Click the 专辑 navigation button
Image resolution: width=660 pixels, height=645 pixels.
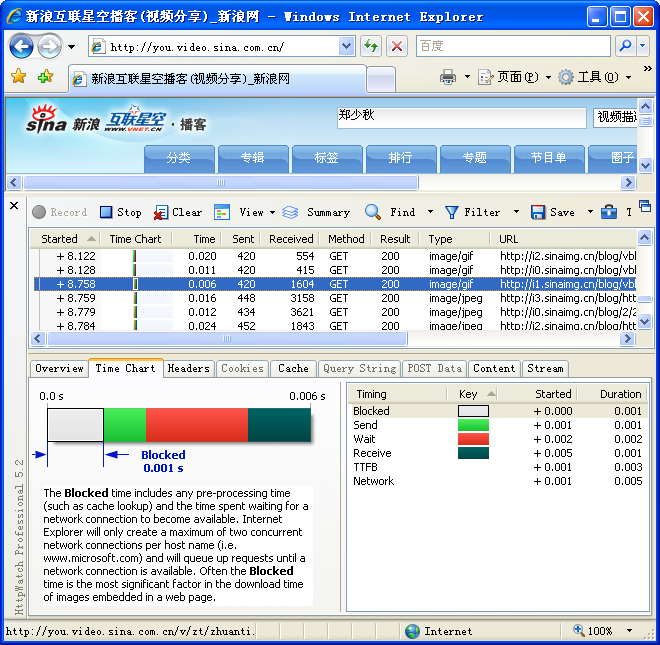pos(253,157)
